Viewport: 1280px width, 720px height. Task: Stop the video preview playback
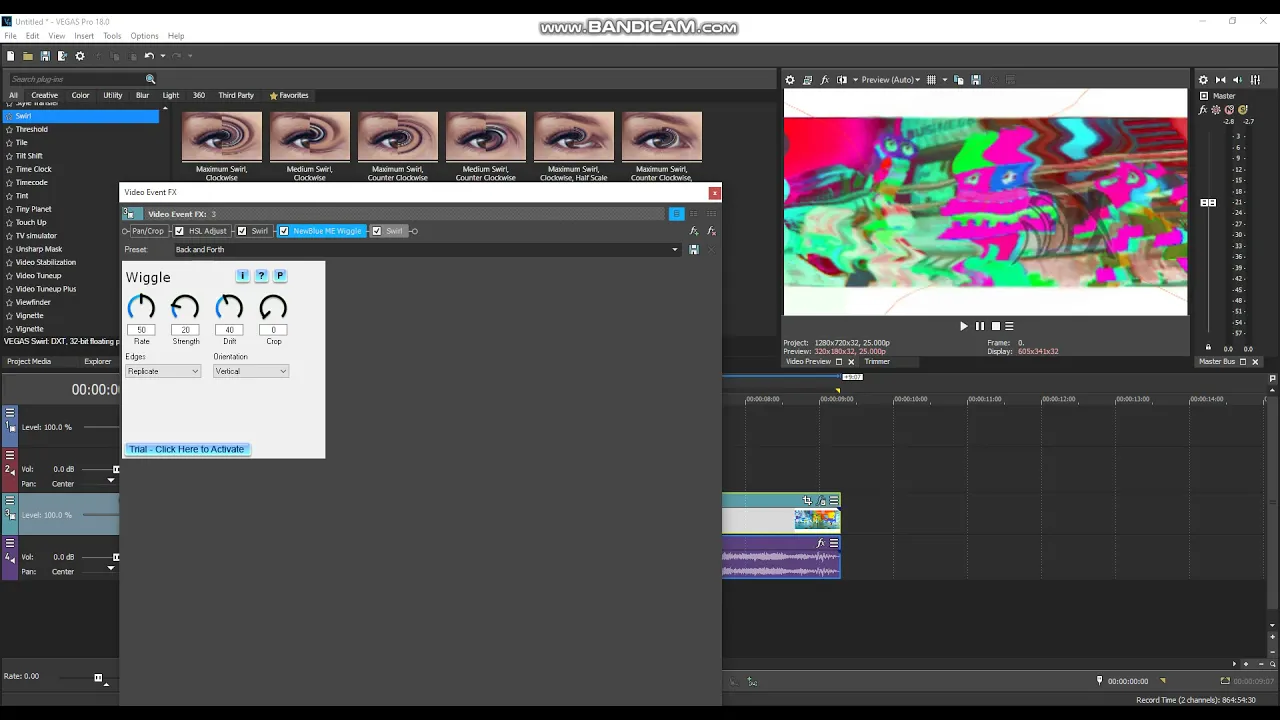(x=995, y=326)
